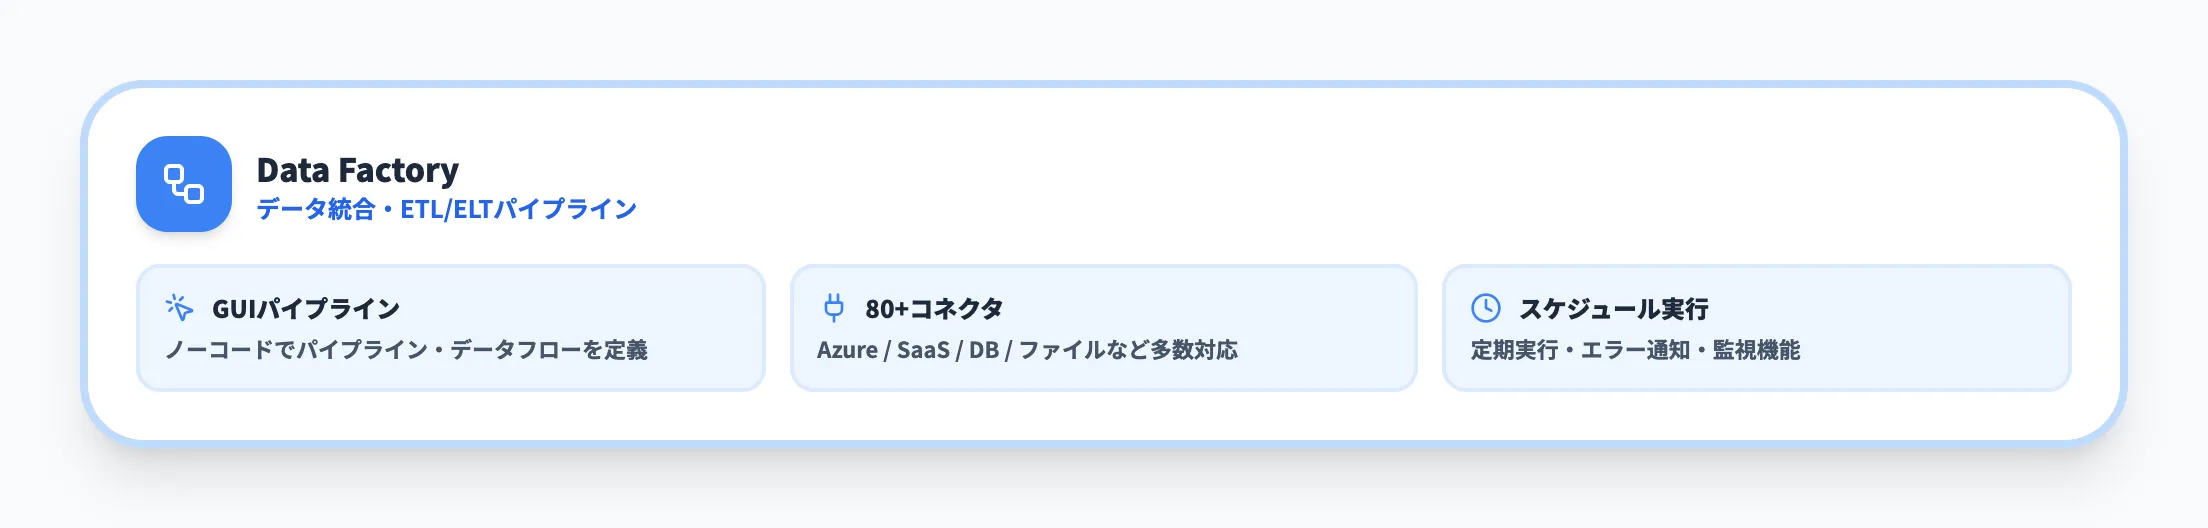Click the cursor icon beside GUIパイプライン
The width and height of the screenshot is (2208, 528).
[x=179, y=308]
